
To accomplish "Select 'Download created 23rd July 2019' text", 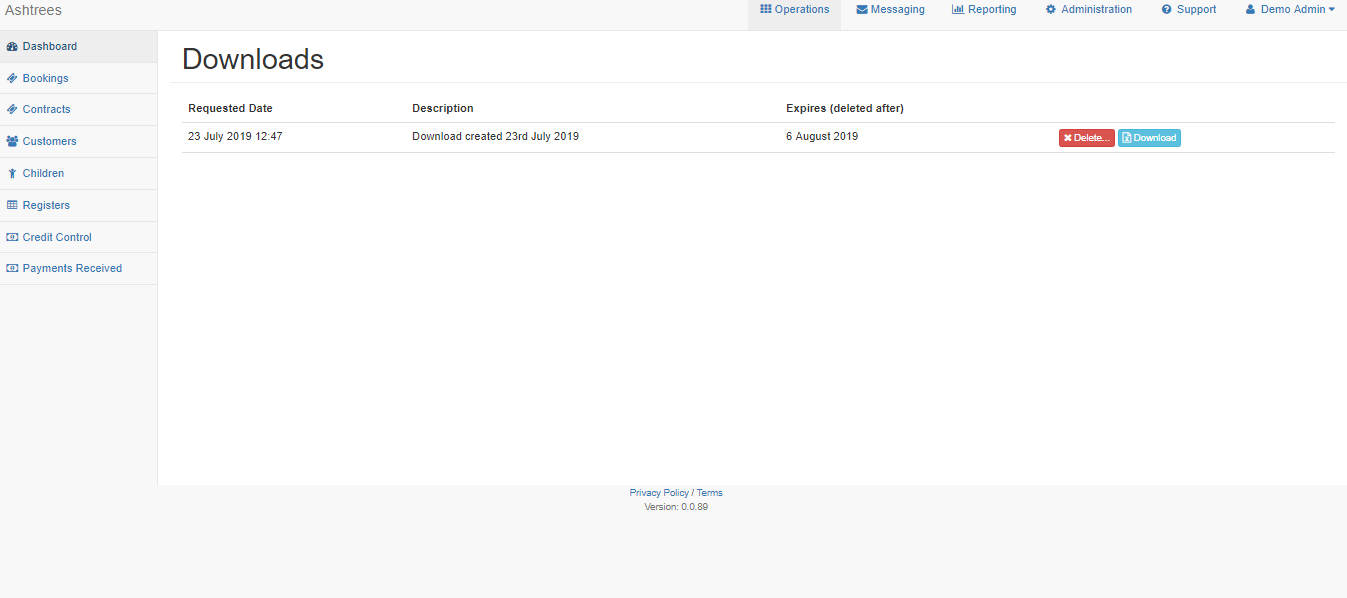I will tap(495, 136).
